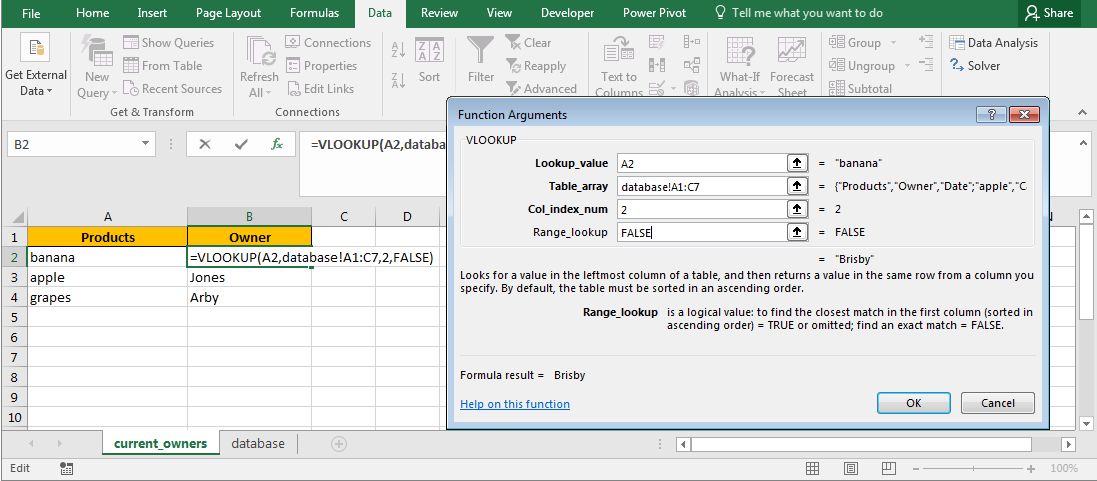
Task: Click Get External Data icon
Action: coord(35,49)
